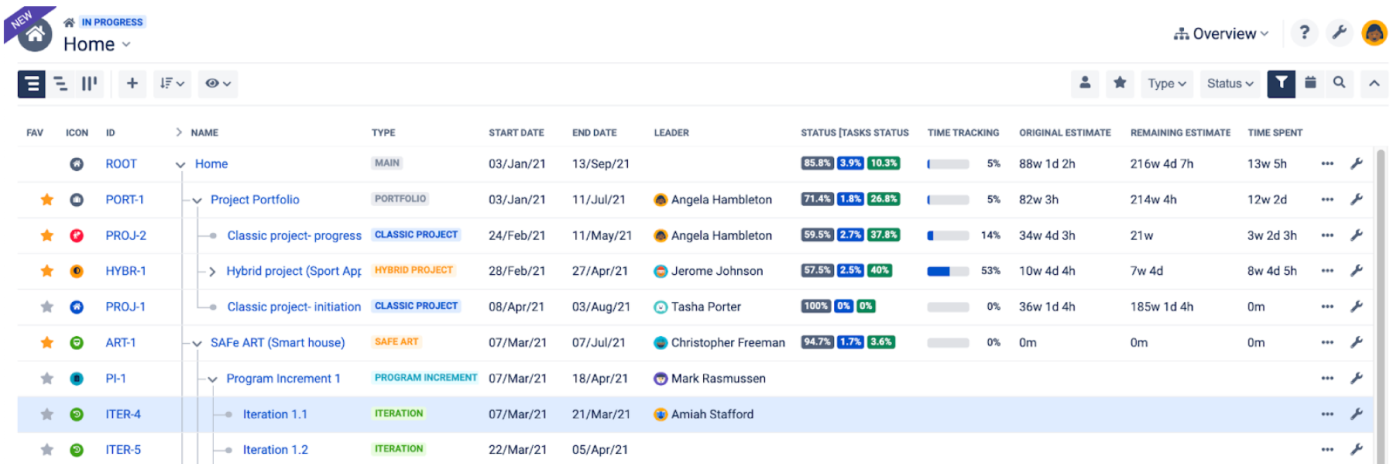Click the red PROJ-2 row icon
The width and height of the screenshot is (1400, 464).
[x=77, y=236]
